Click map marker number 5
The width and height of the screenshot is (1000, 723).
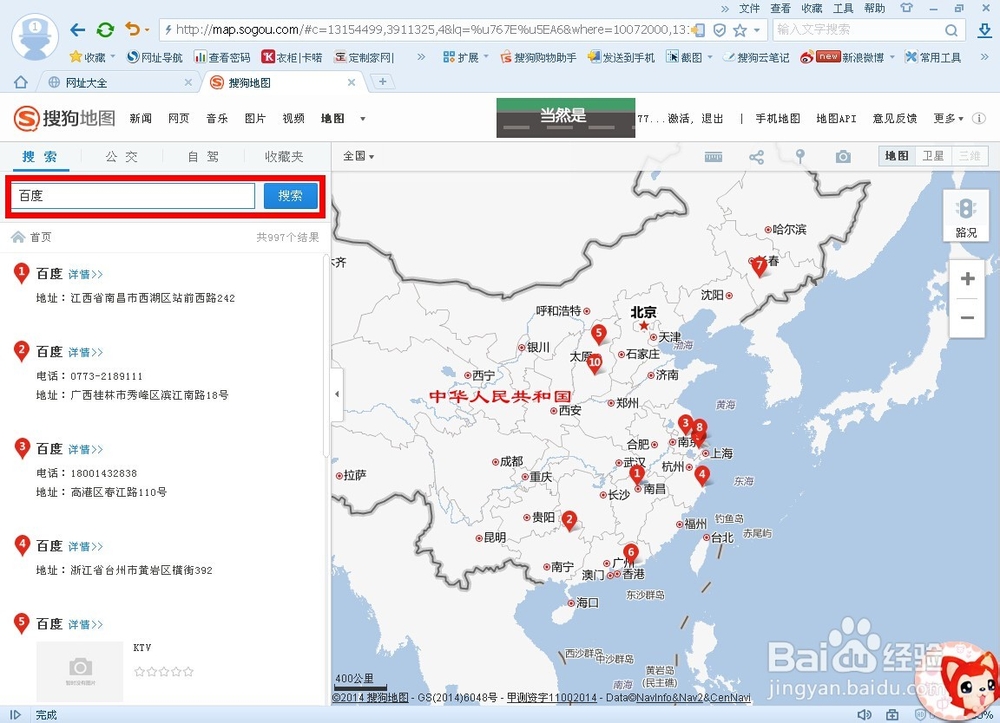pyautogui.click(x=598, y=333)
